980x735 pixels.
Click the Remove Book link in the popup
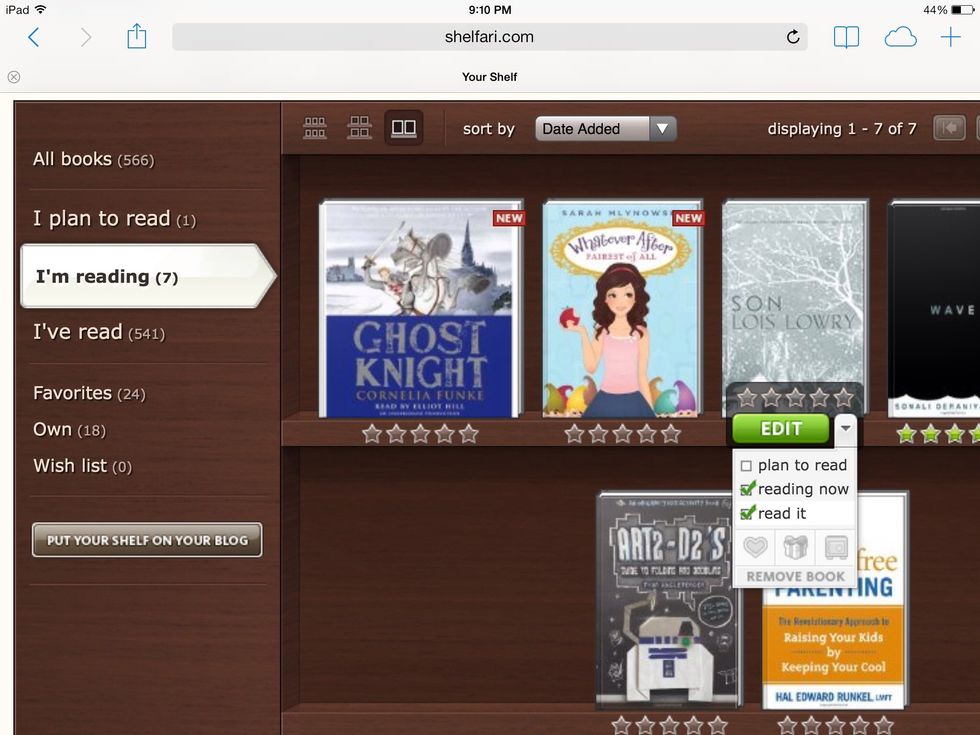[x=794, y=576]
